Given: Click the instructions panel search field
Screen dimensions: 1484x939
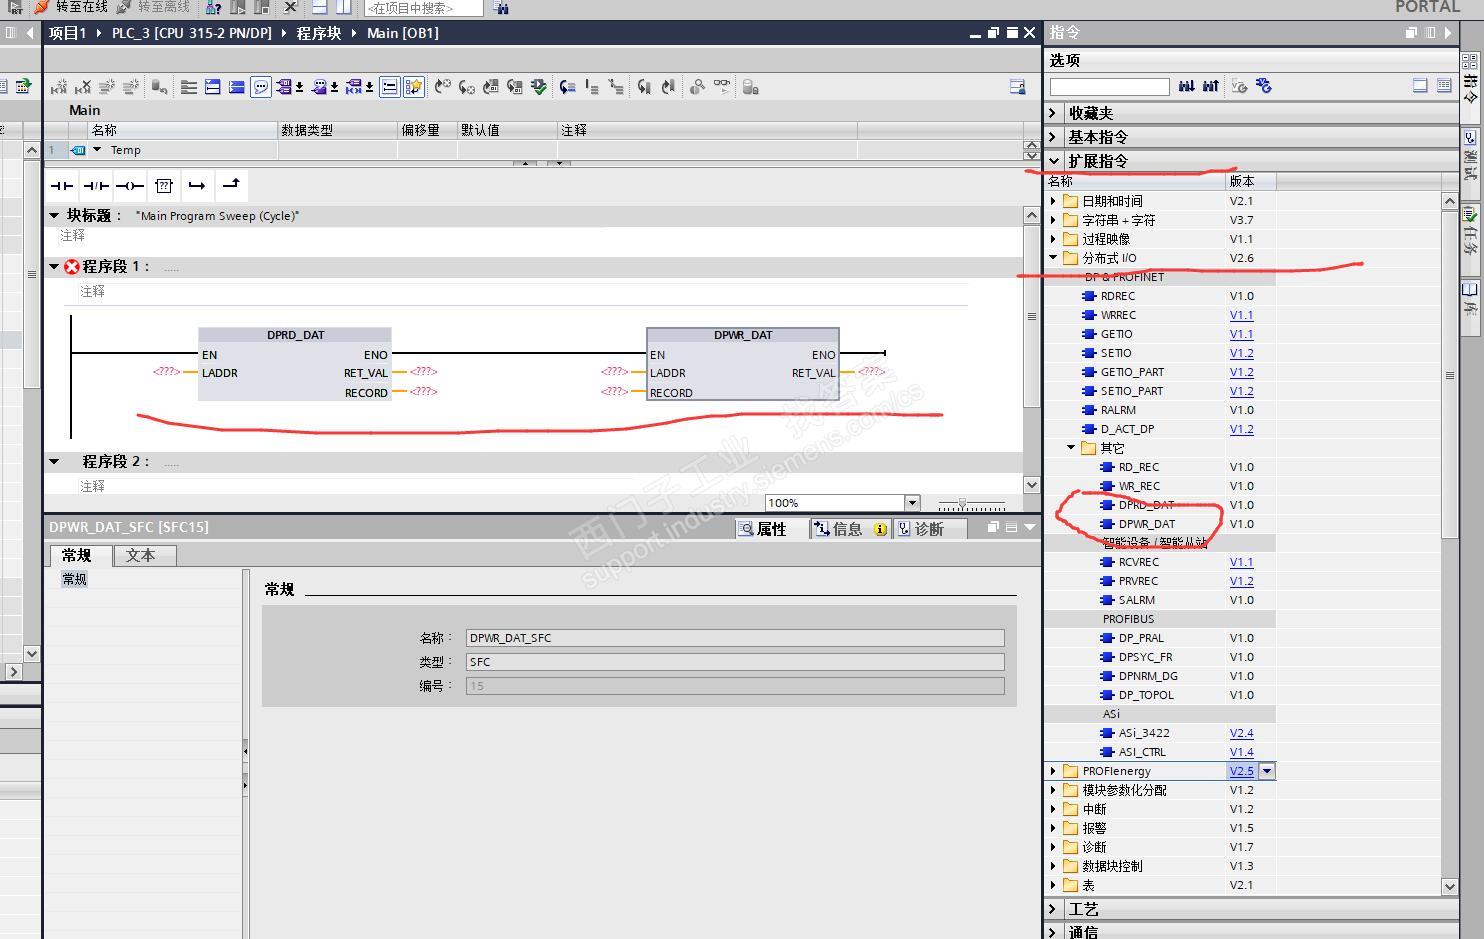Looking at the screenshot, I should [1109, 87].
